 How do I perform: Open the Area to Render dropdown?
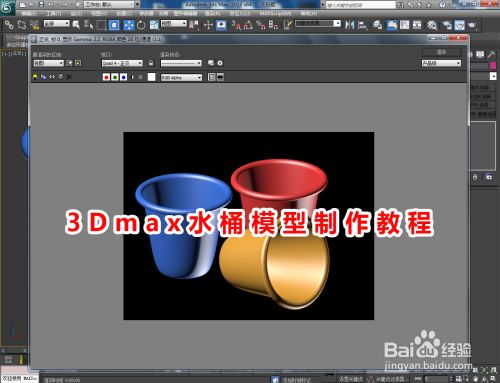(x=48, y=63)
